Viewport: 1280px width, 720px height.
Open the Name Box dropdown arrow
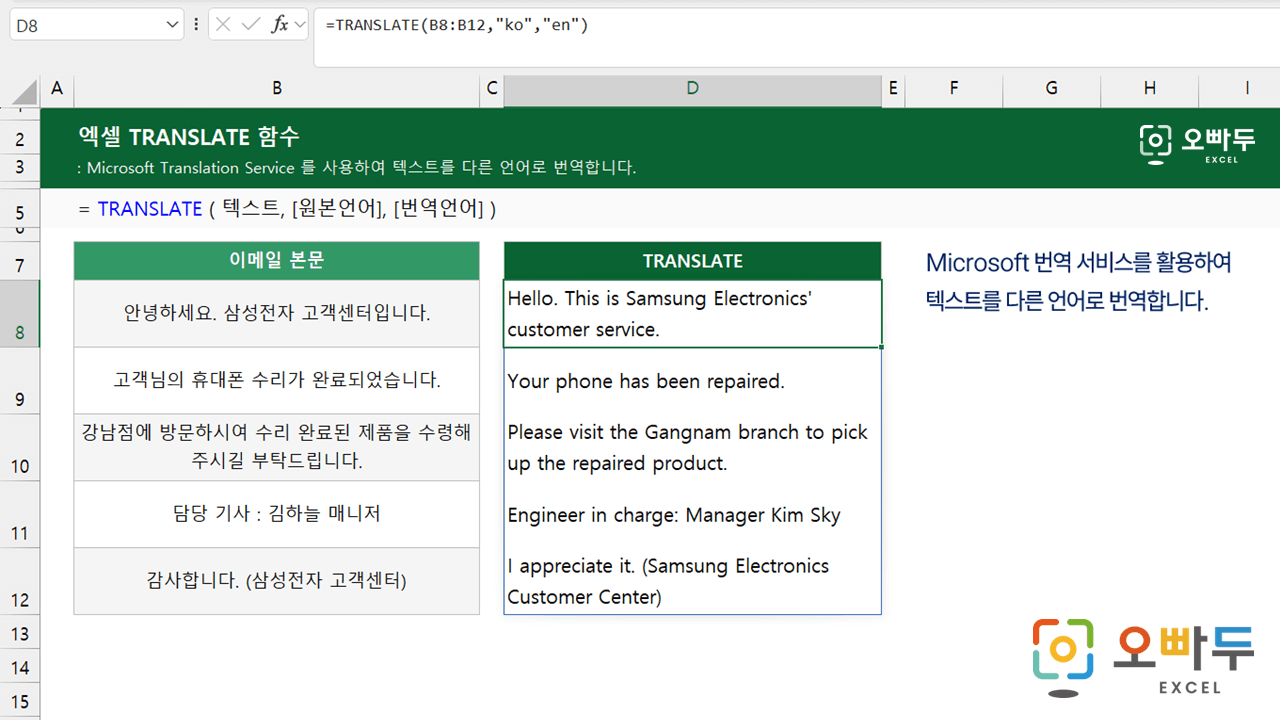pos(170,24)
